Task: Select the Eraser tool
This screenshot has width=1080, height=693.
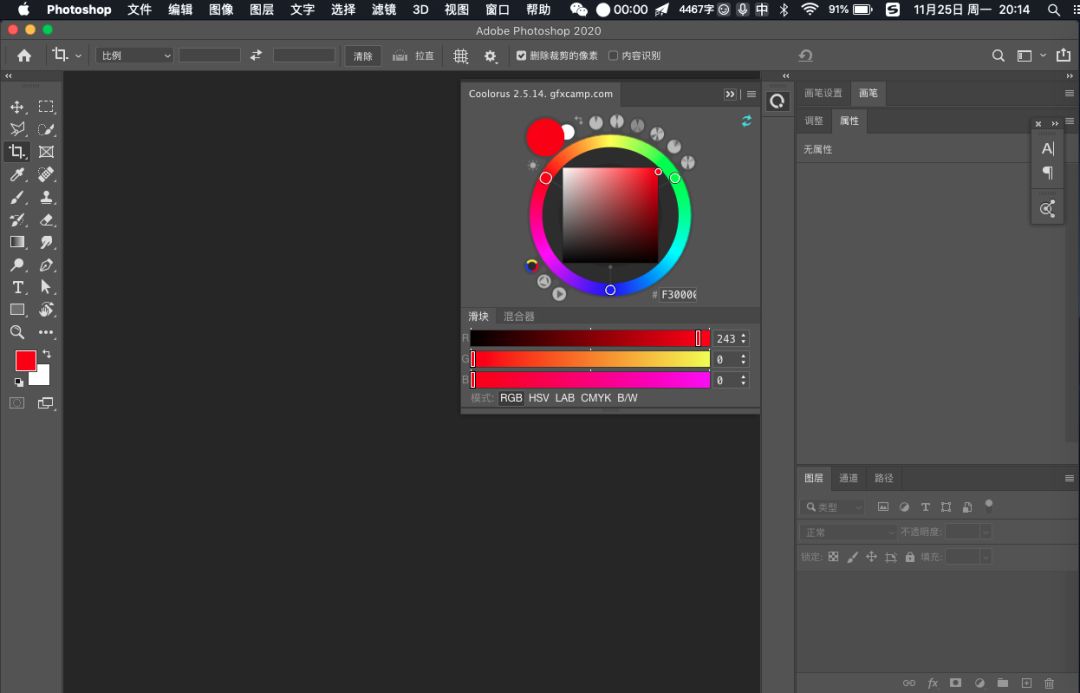Action: 46,220
